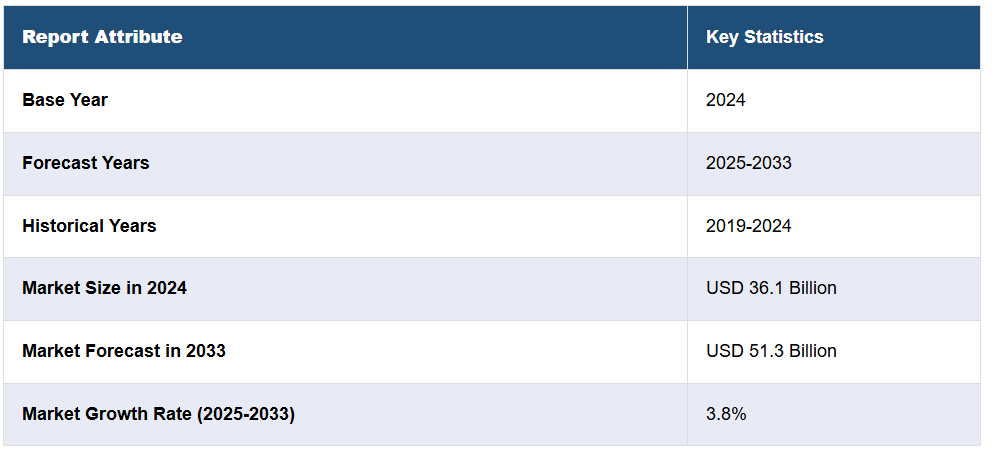Click the Key Statistics column header
Viewport: 996px width, 455px height.
pos(765,37)
